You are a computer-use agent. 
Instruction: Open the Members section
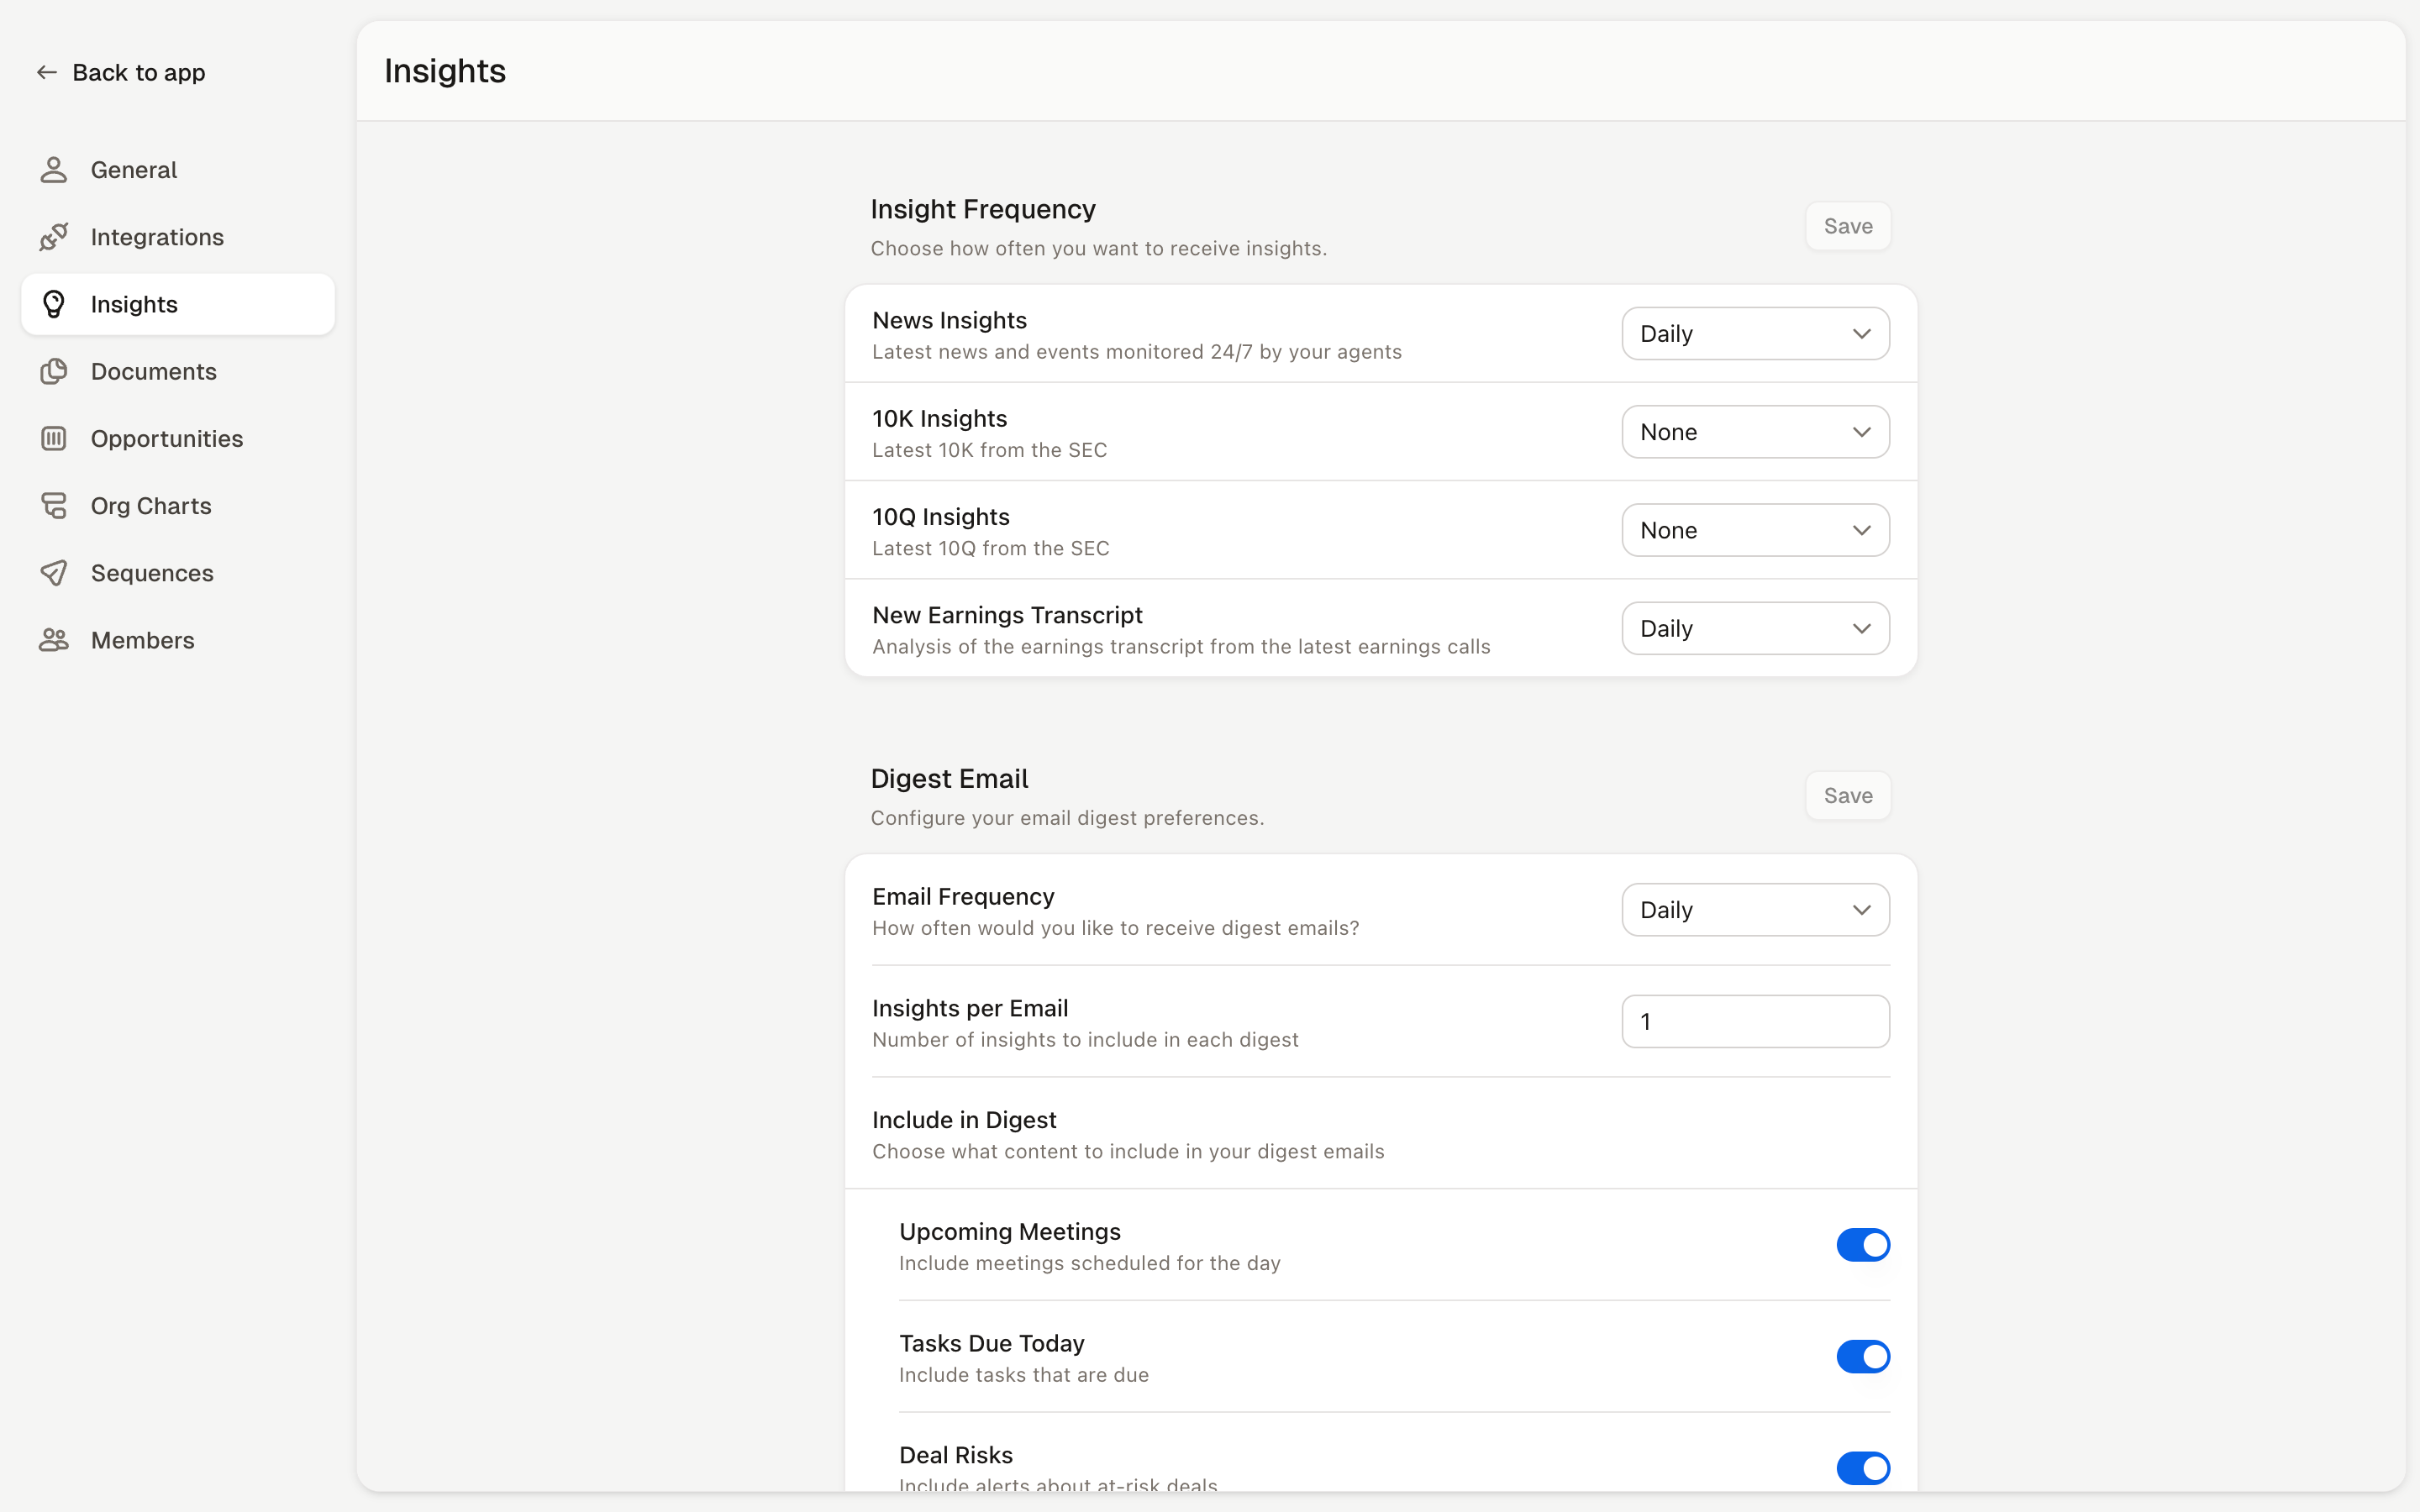click(178, 640)
